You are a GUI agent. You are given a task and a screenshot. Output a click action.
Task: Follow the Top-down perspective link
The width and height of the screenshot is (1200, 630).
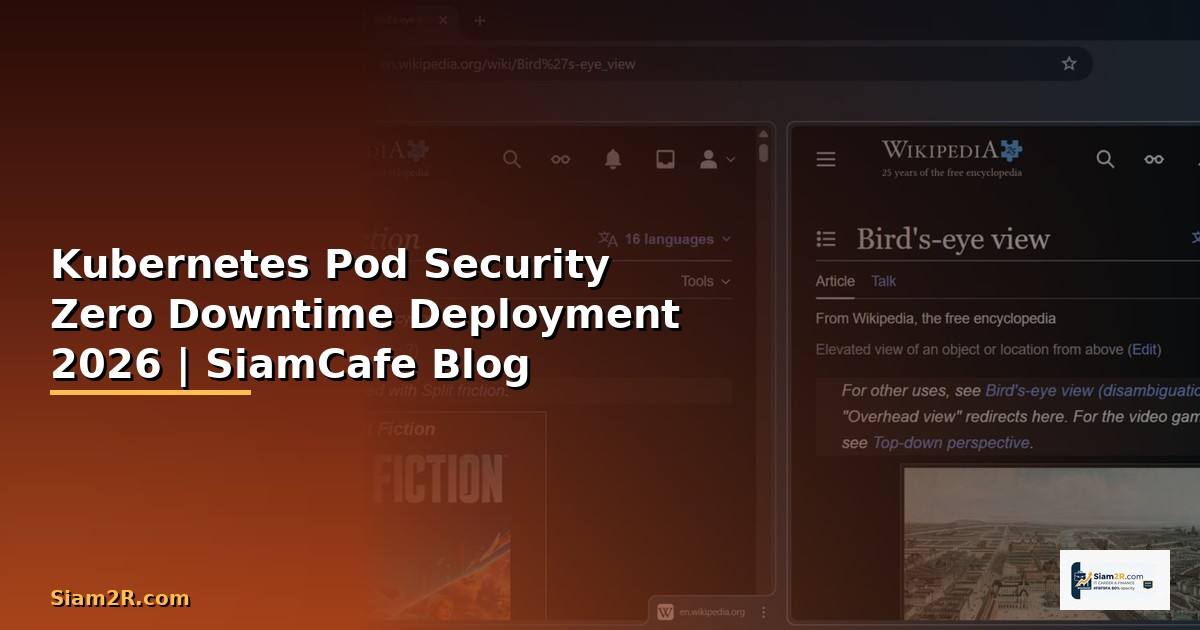[950, 442]
